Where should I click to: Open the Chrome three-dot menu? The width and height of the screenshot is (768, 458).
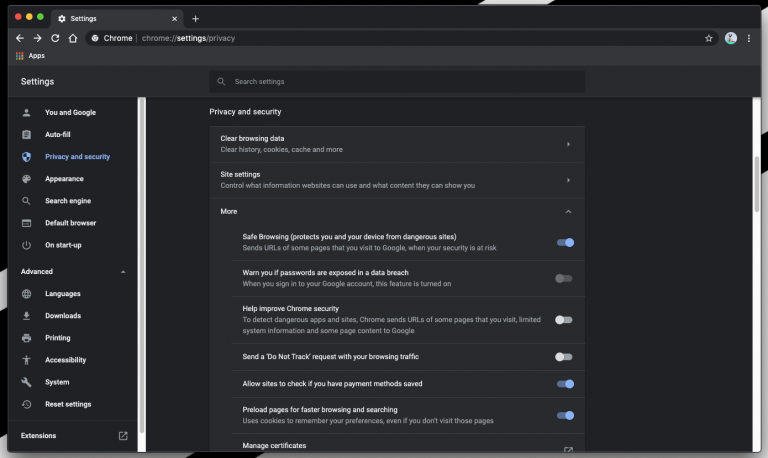tap(749, 38)
